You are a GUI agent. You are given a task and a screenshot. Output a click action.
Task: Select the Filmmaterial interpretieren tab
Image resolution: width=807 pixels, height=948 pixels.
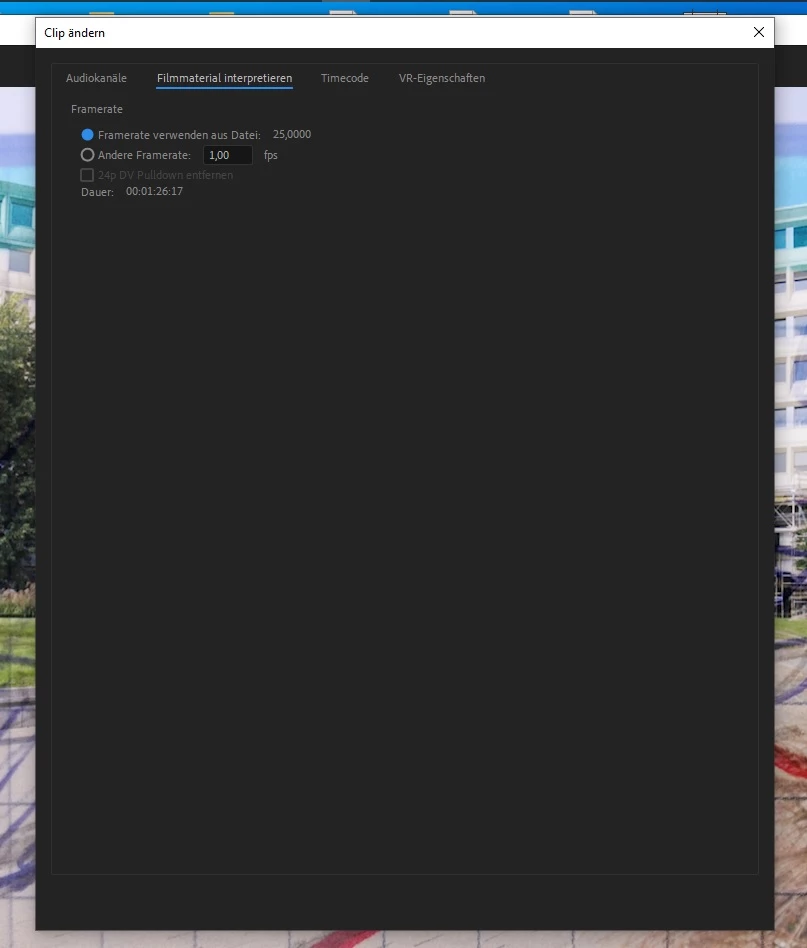(224, 78)
